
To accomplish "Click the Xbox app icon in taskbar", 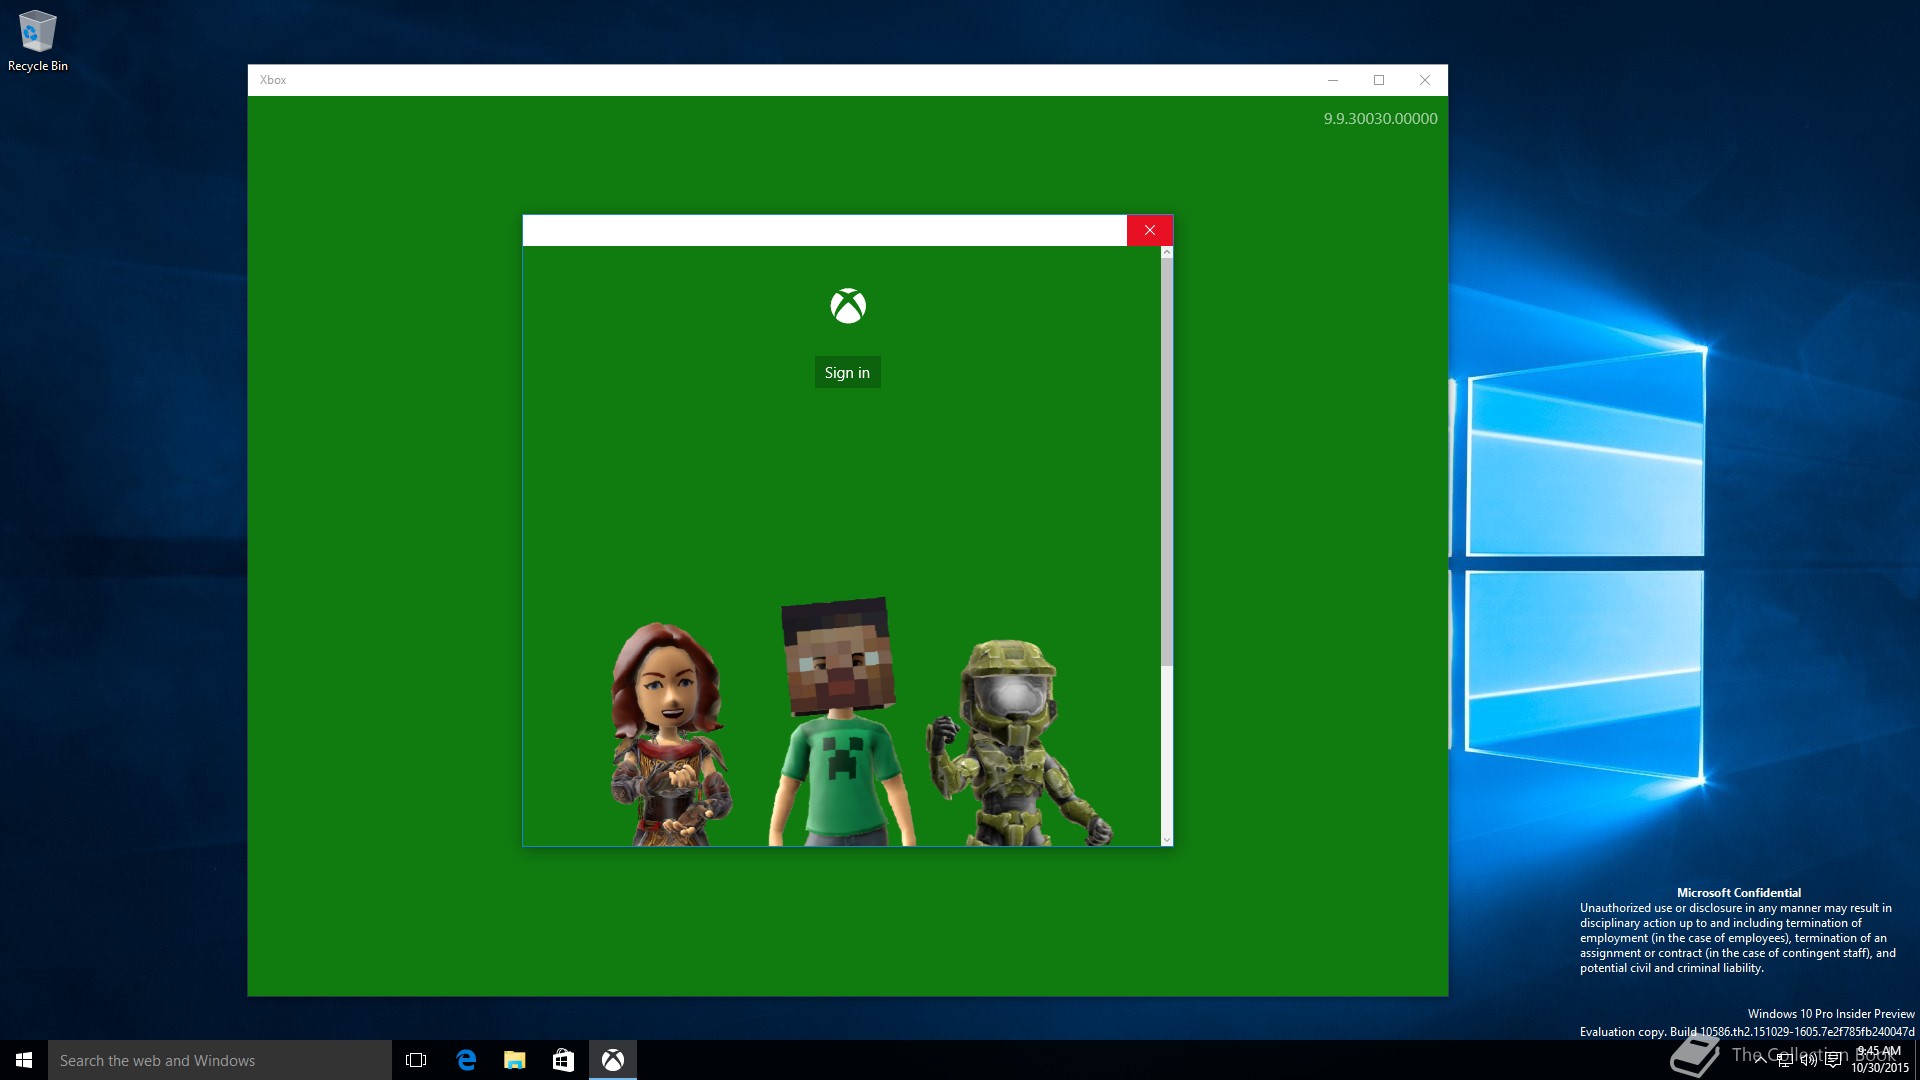I will [613, 1060].
